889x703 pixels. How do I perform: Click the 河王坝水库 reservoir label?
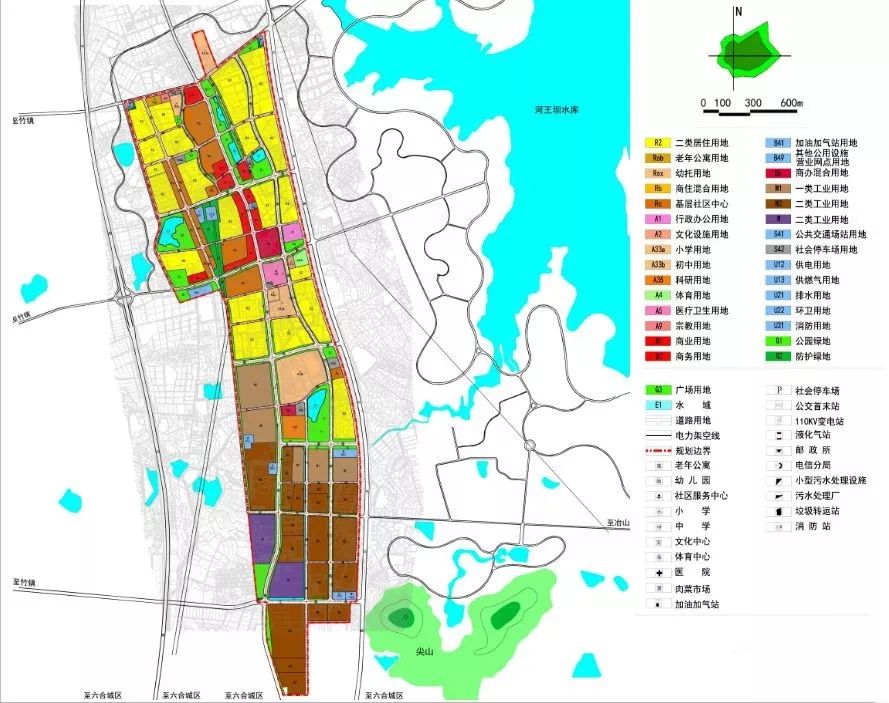click(x=556, y=109)
